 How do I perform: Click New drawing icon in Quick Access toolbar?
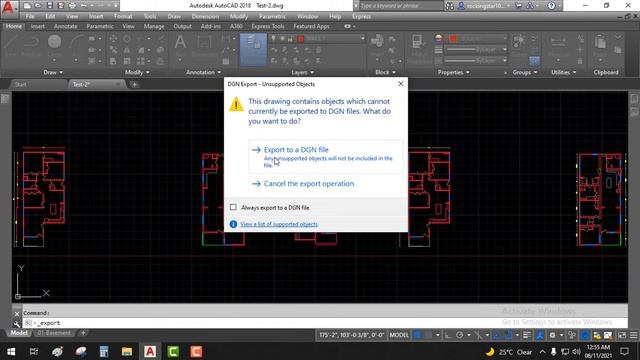tap(27, 6)
